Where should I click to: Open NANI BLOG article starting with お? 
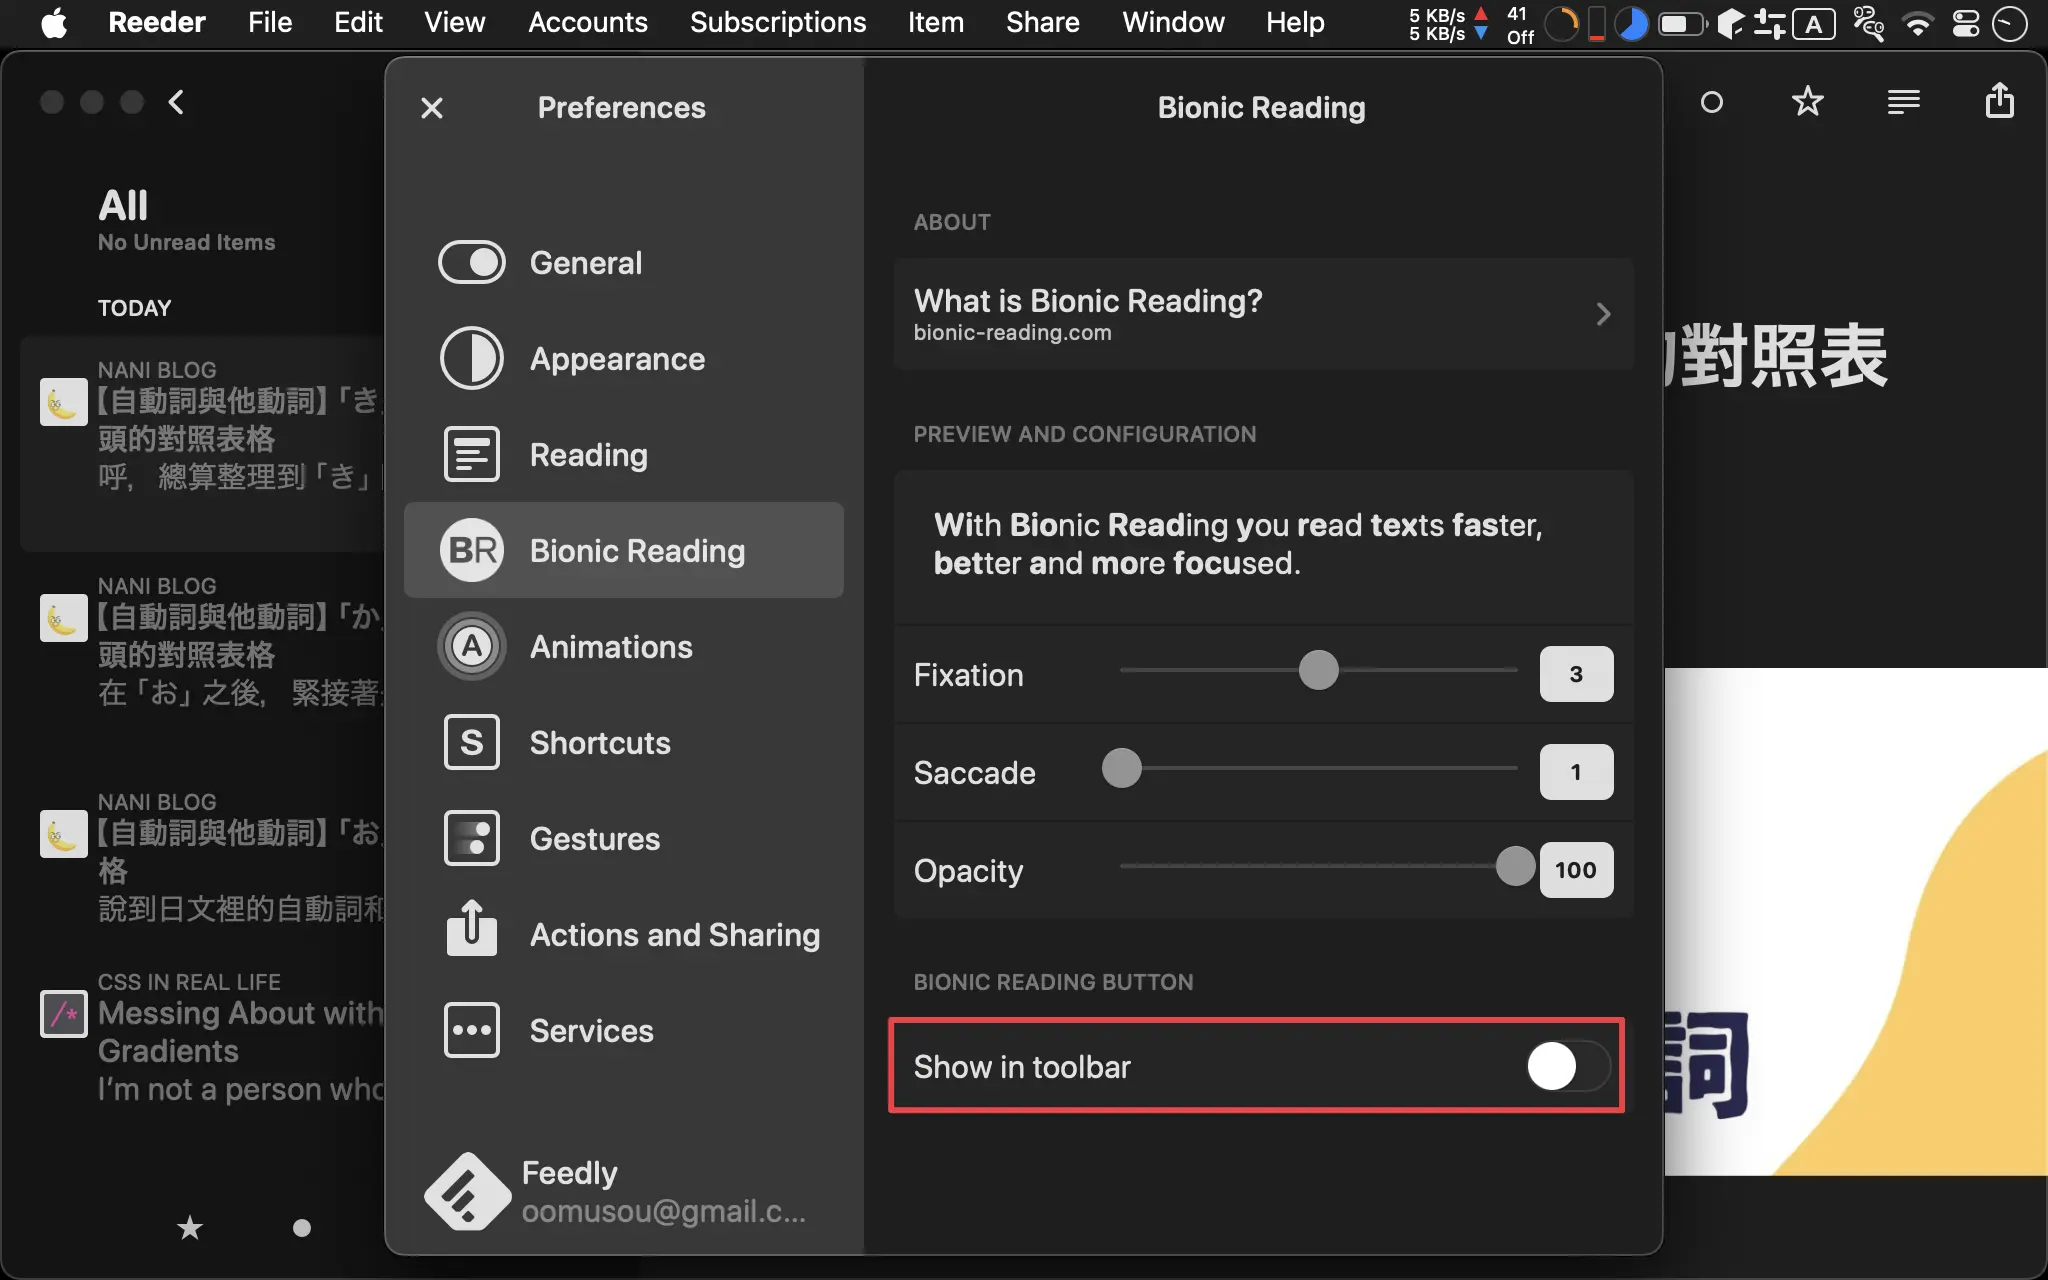coord(204,858)
